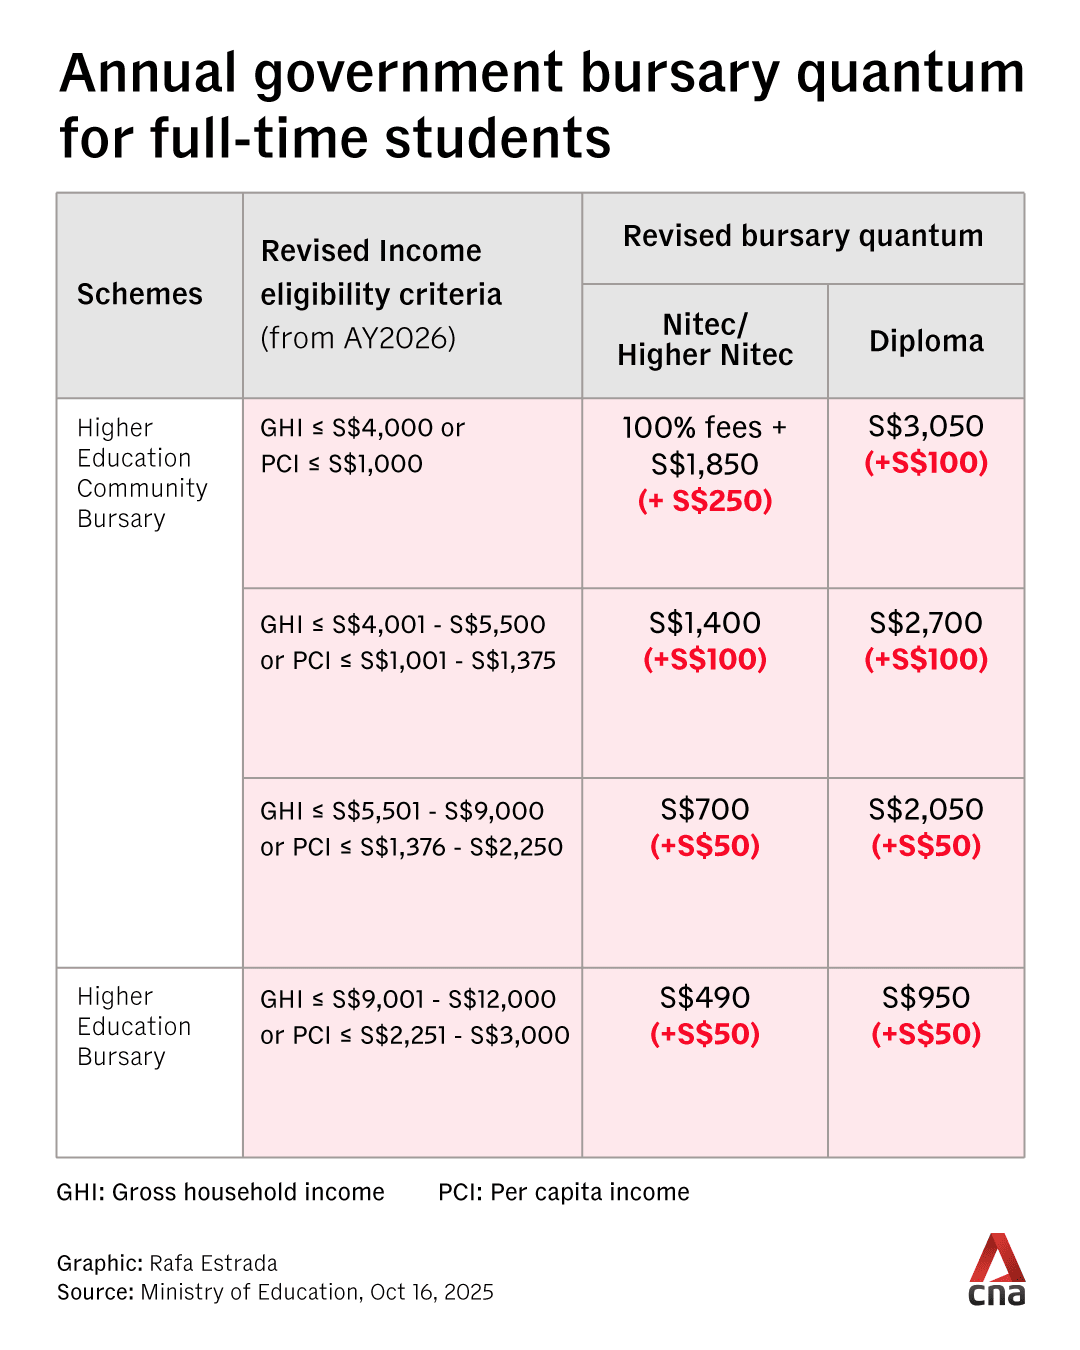Click the S$3,050 Diploma amount
This screenshot has height=1350, width=1080.
(926, 427)
